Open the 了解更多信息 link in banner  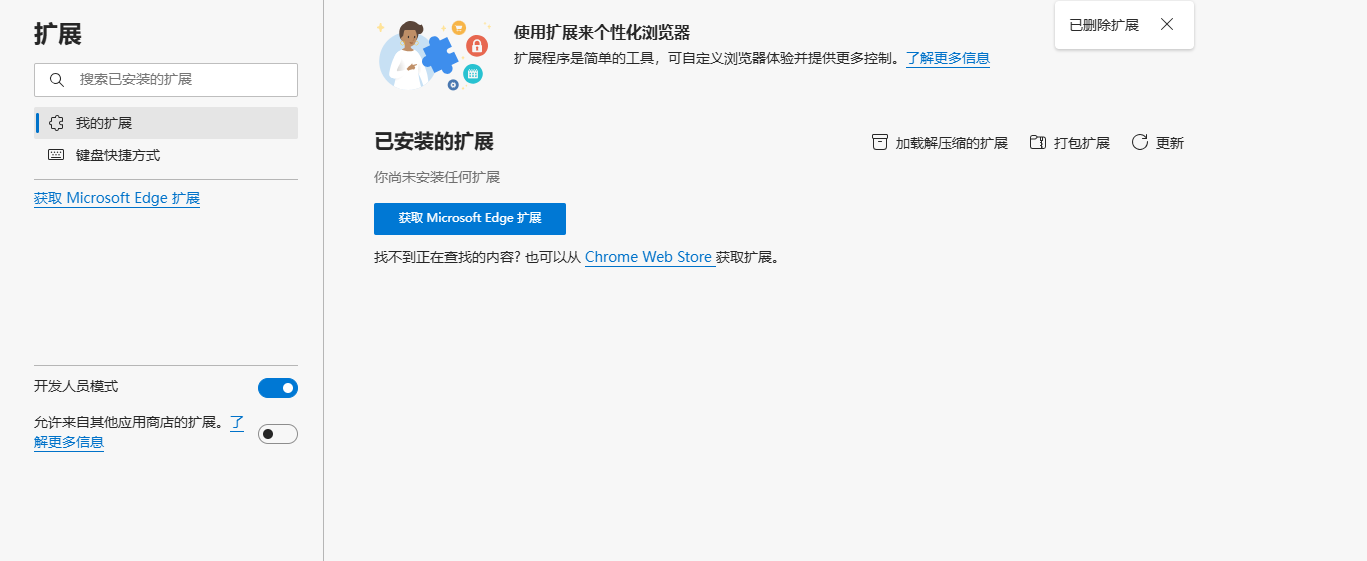click(948, 58)
